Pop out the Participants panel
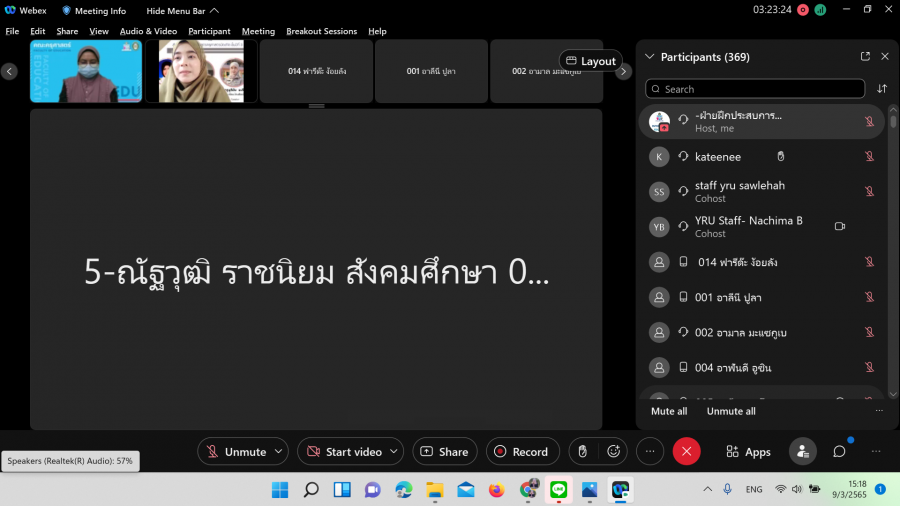The height and width of the screenshot is (506, 900). [865, 57]
